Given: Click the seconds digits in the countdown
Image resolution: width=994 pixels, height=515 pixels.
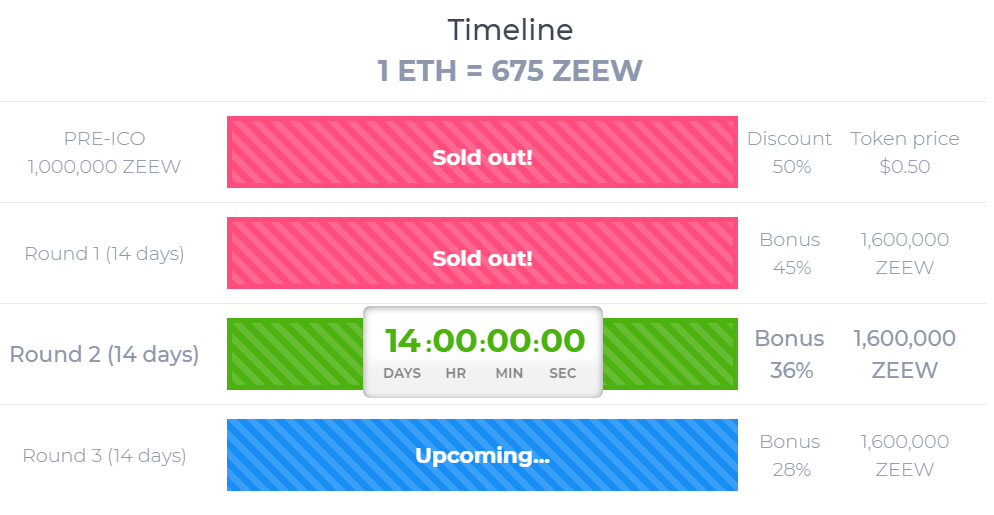Looking at the screenshot, I should tap(563, 341).
